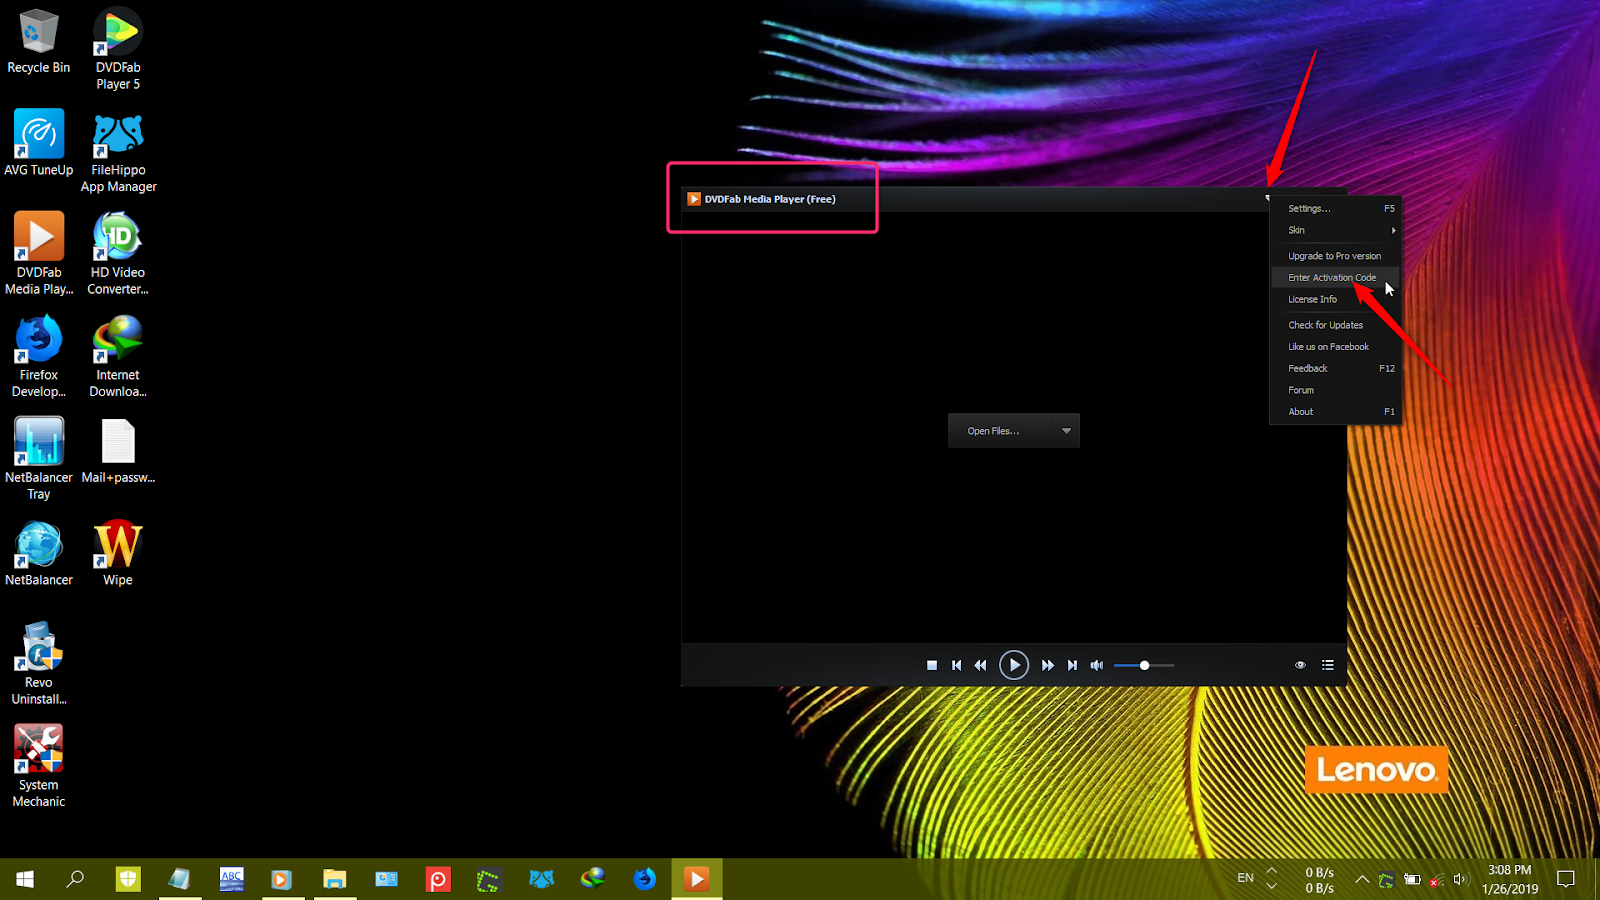Image resolution: width=1600 pixels, height=900 pixels.
Task: Show hidden system tray icons
Action: point(1362,879)
